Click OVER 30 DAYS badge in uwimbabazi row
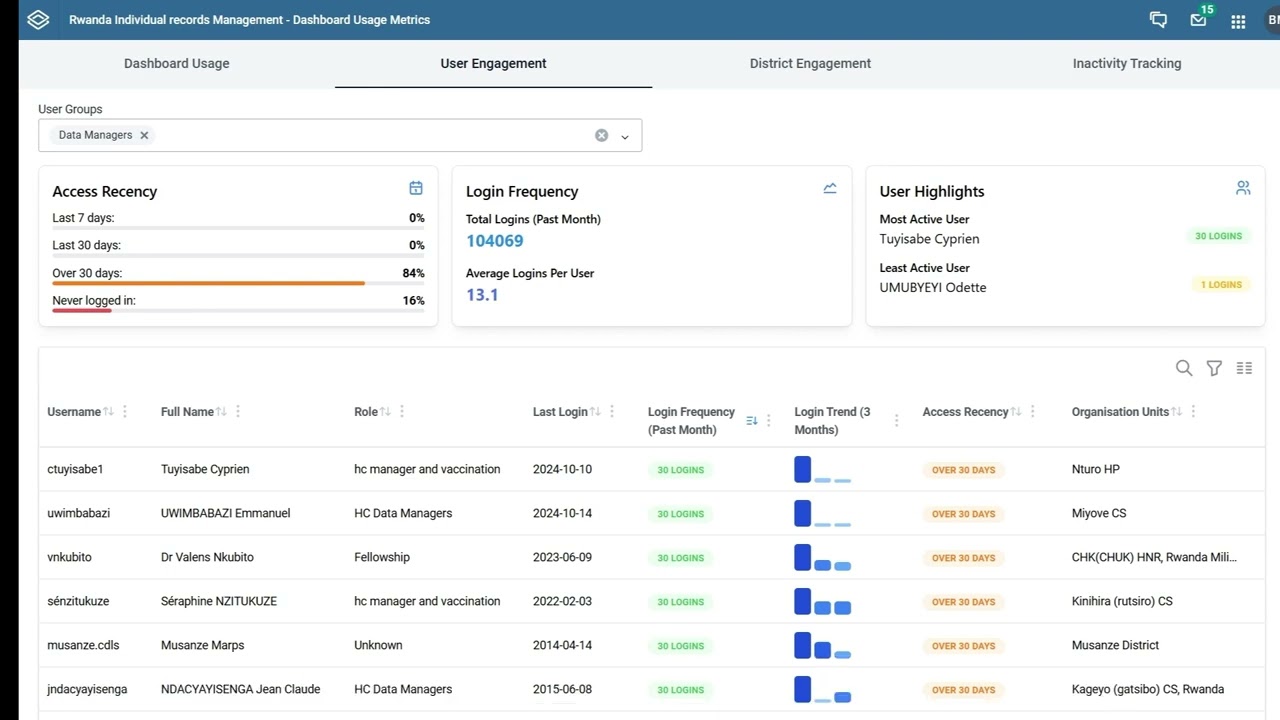The height and width of the screenshot is (720, 1280). coord(964,514)
